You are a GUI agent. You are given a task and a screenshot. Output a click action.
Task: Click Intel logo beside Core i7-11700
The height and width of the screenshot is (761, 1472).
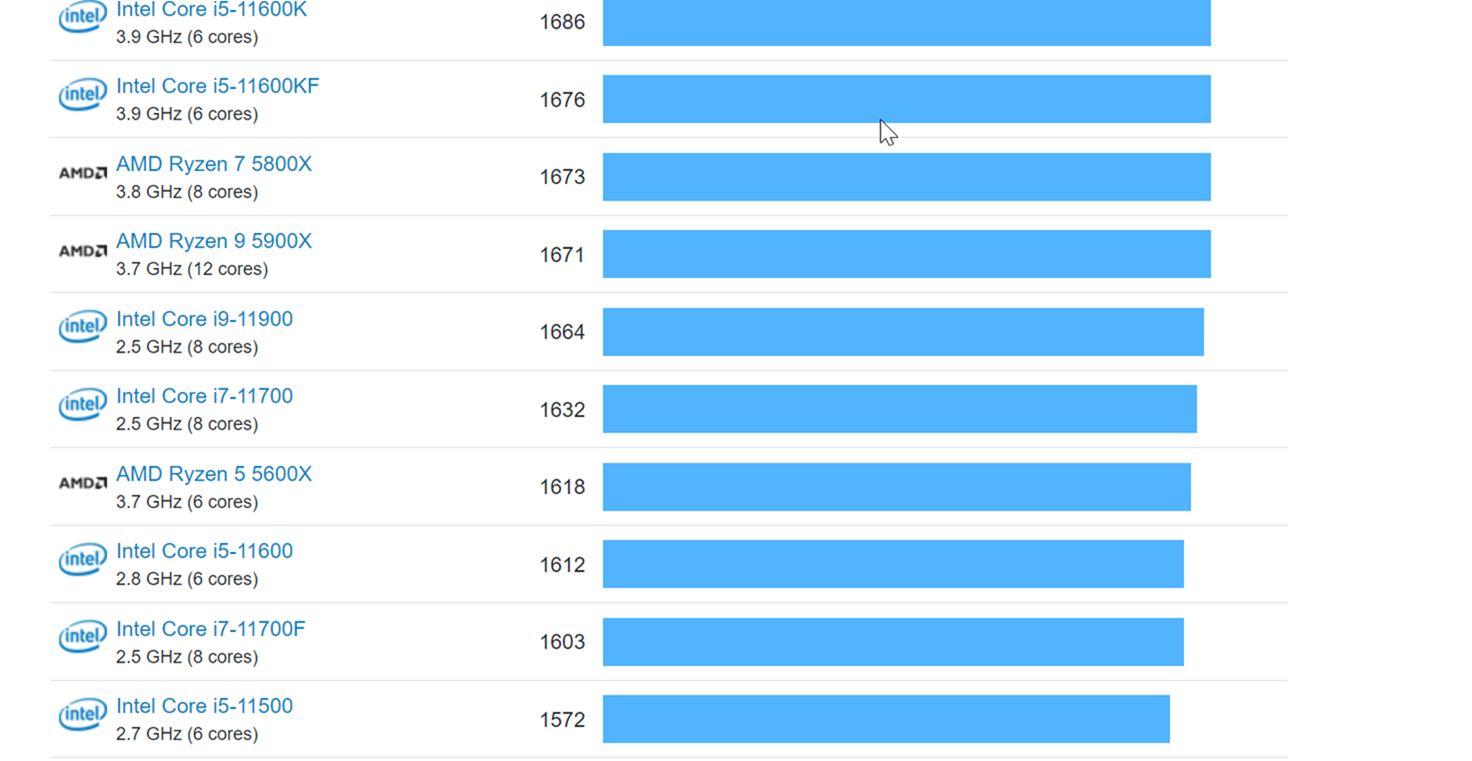coord(82,405)
